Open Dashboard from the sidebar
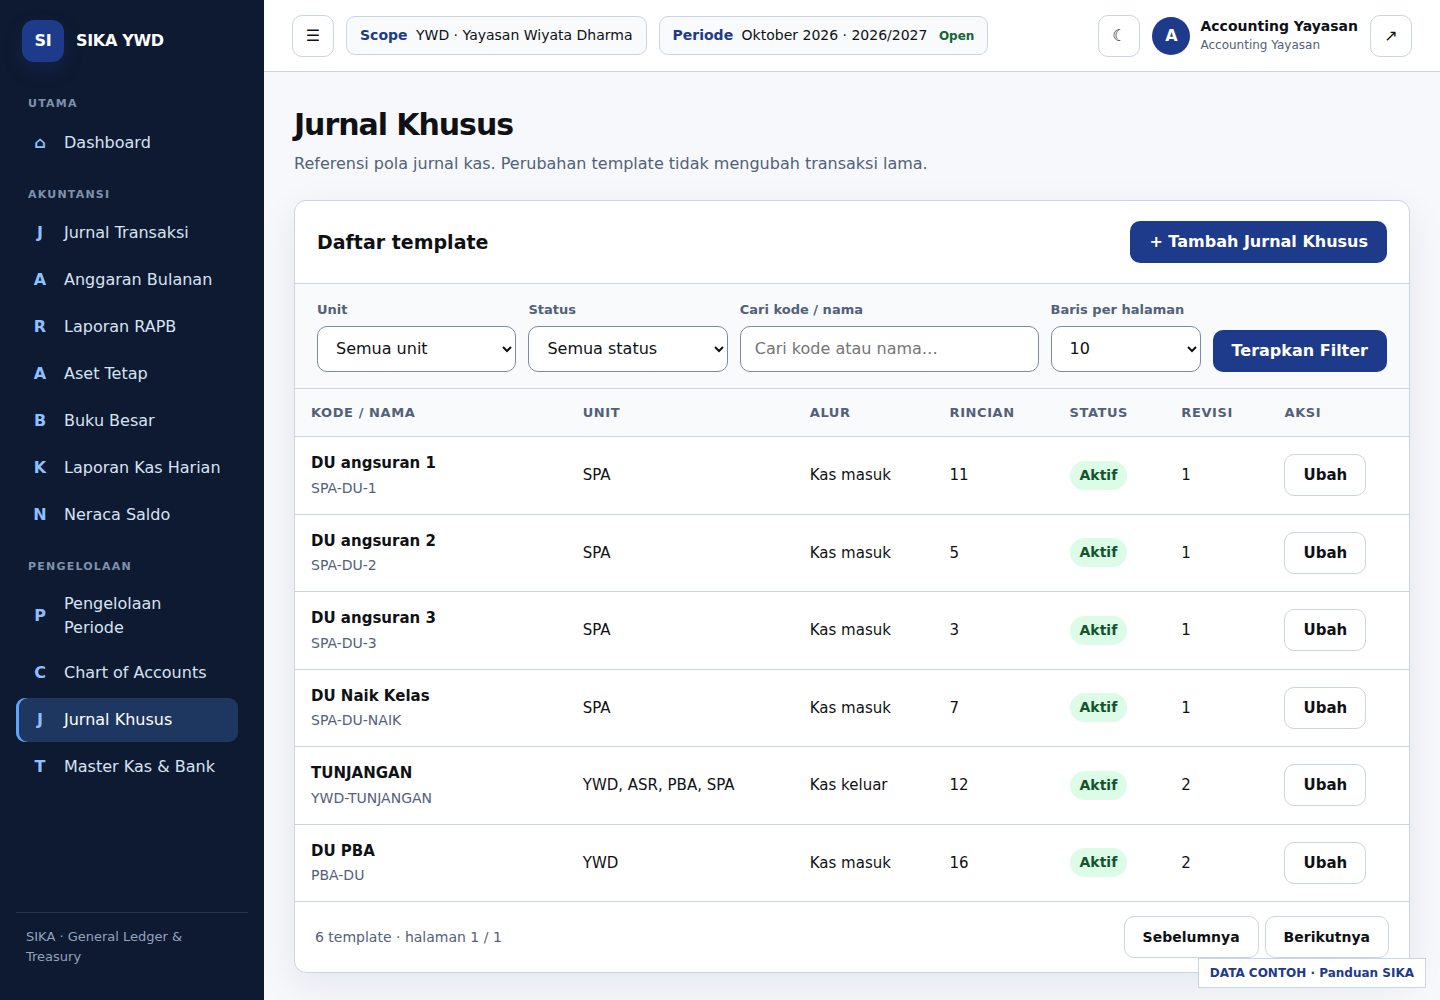 click(x=127, y=143)
